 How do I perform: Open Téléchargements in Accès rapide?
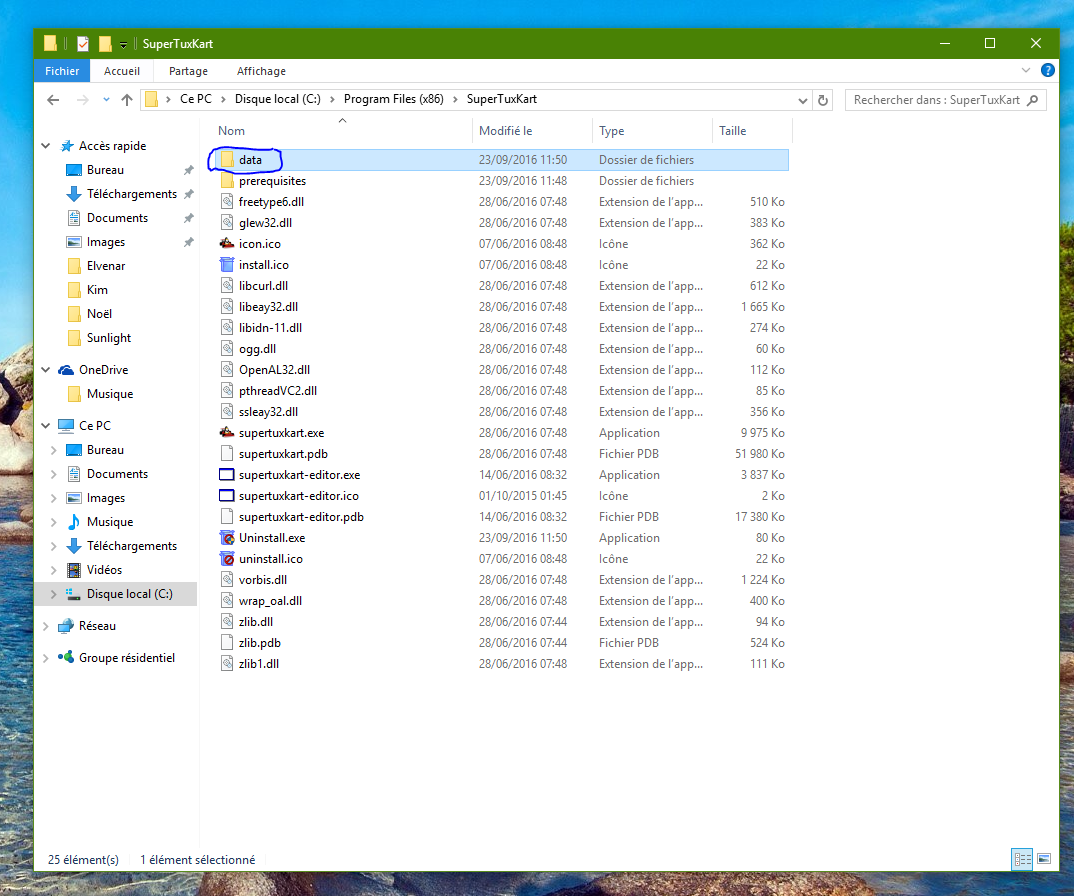132,194
